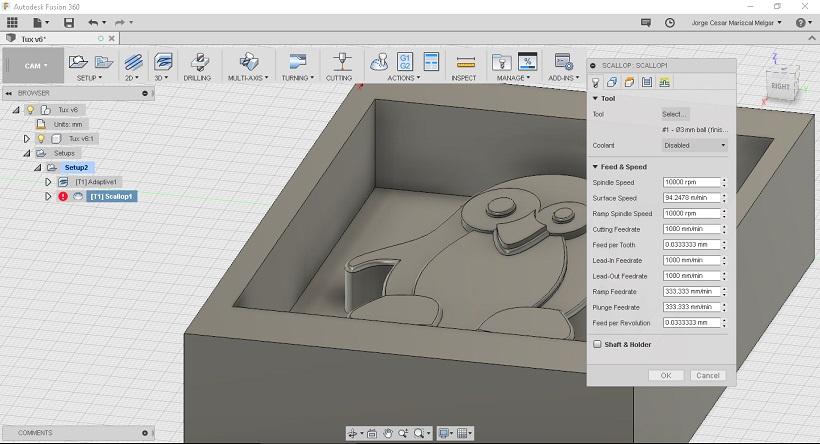
Task: Click the Drilling operation icon
Action: (x=199, y=62)
